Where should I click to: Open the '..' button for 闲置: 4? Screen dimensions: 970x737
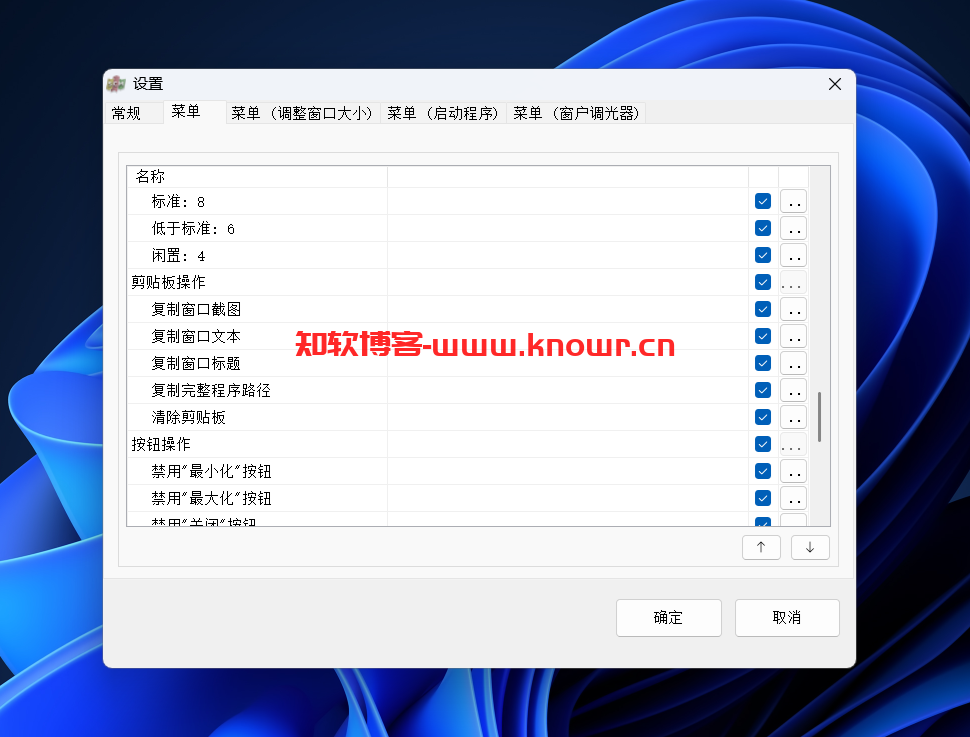tap(793, 255)
